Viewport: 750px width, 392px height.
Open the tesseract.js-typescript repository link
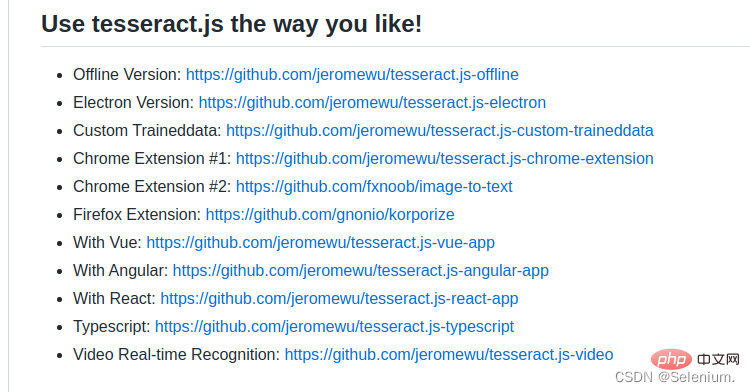[334, 327]
